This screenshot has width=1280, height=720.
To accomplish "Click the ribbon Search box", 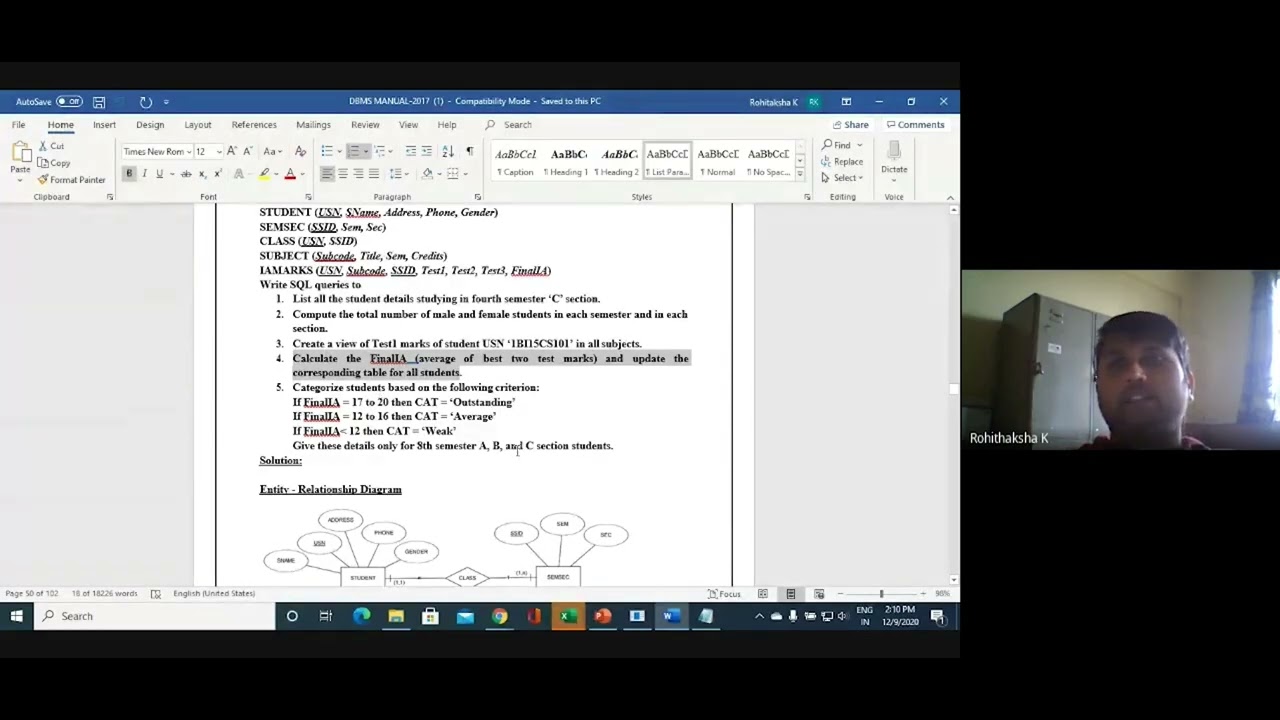I will (x=517, y=125).
